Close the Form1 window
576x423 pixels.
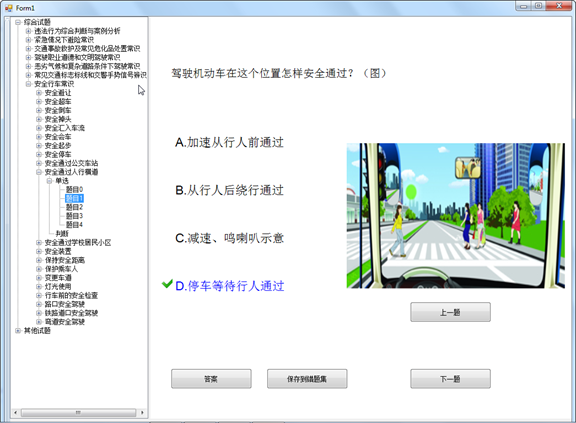coord(559,6)
